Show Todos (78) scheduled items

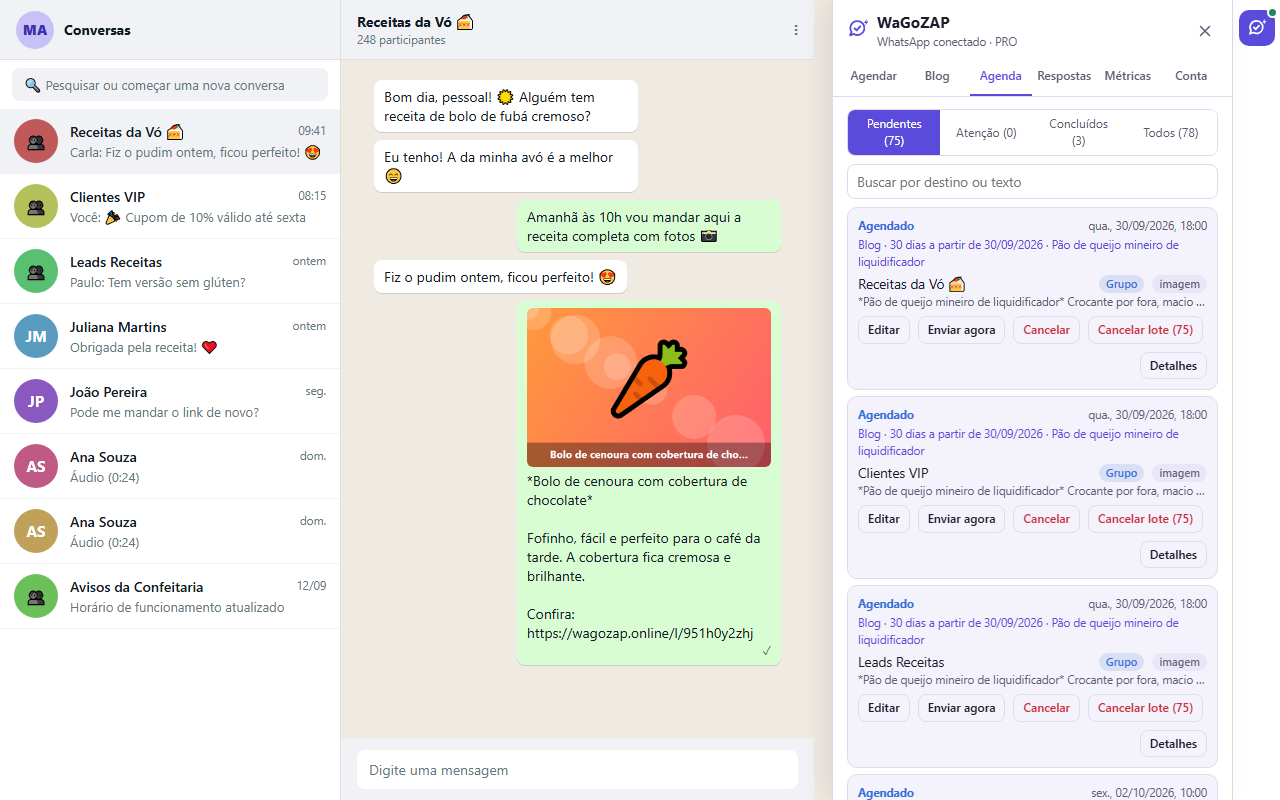(x=1170, y=133)
